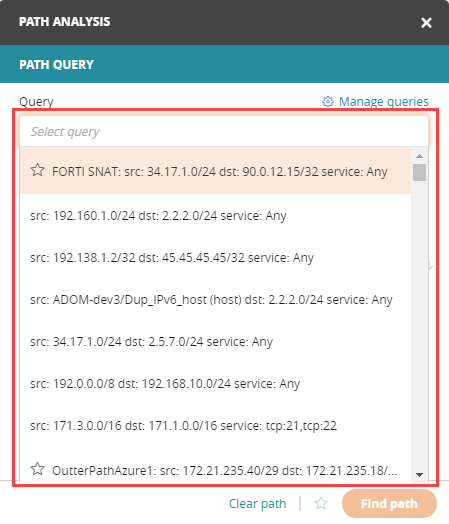This screenshot has height=524, width=449.
Task: Click the star icon beside FORTI SNAT query
Action: click(x=37, y=170)
